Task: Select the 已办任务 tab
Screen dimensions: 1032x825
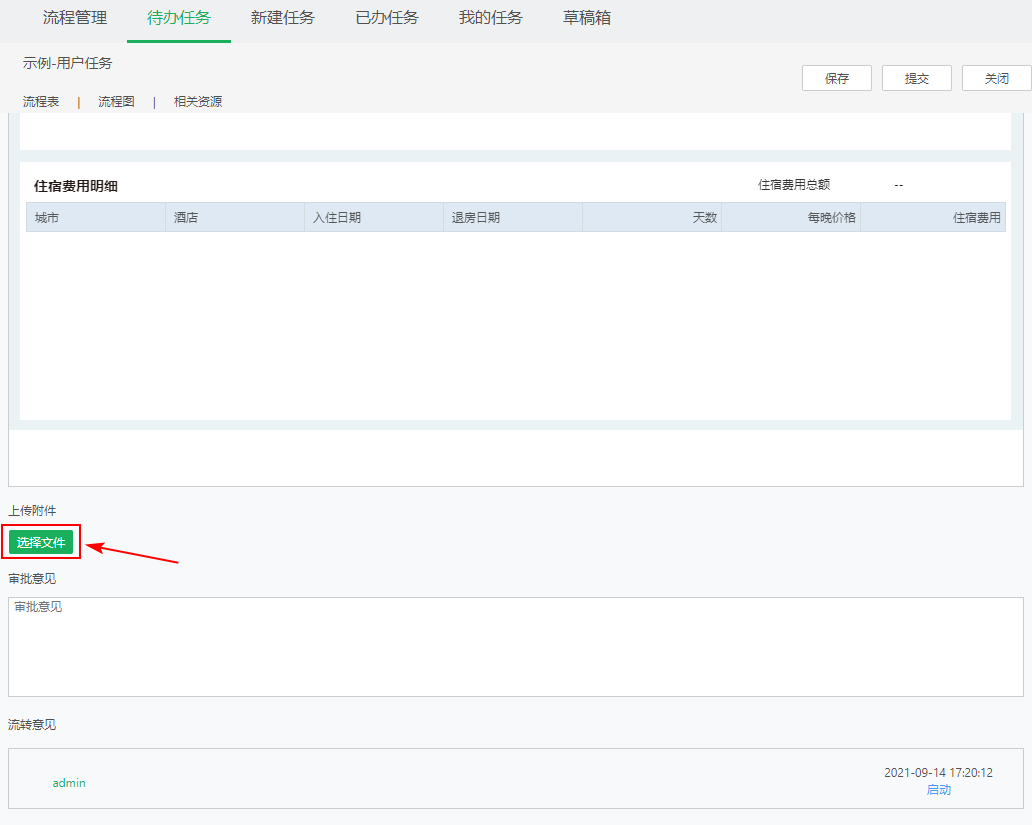Action: tap(387, 18)
